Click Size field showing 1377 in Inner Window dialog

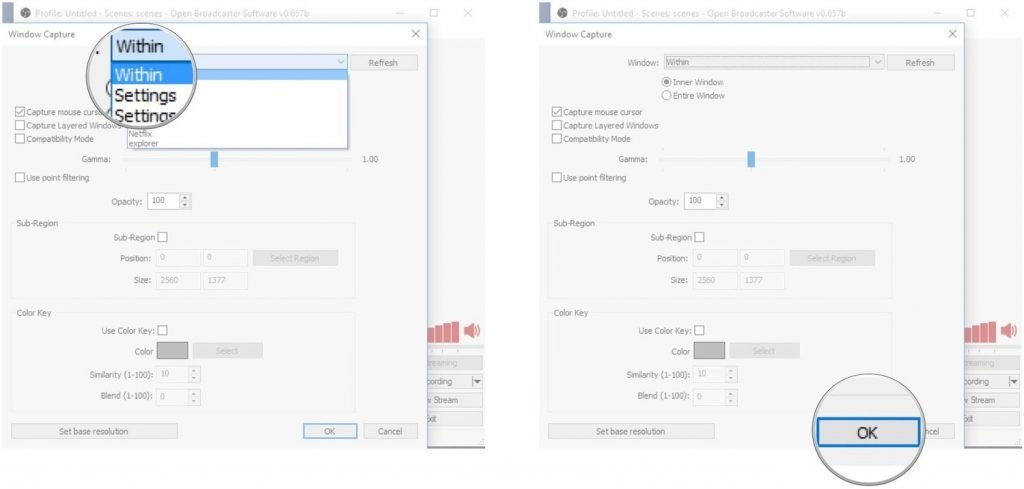pyautogui.click(x=762, y=281)
